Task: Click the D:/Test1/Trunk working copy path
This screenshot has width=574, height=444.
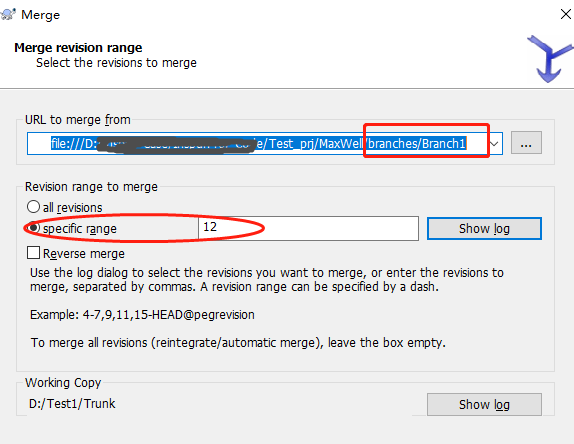Action: (x=72, y=404)
